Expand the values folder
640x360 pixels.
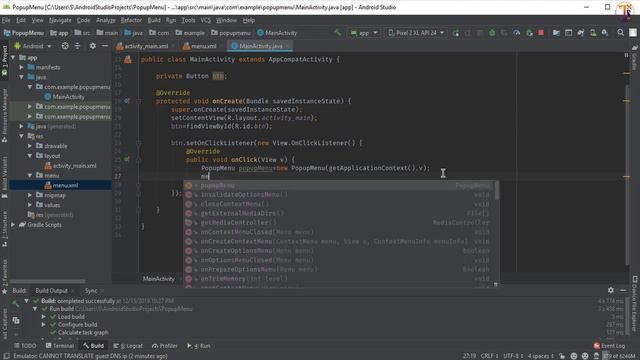pyautogui.click(x=30, y=205)
